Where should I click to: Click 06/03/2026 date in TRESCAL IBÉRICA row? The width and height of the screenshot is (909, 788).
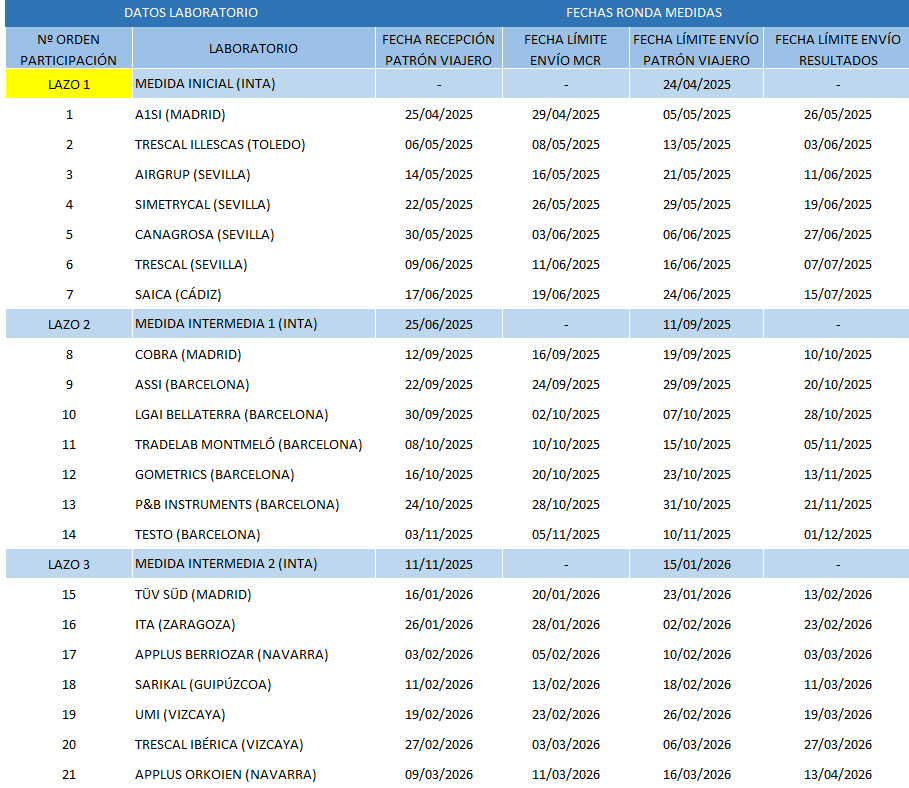(x=697, y=745)
